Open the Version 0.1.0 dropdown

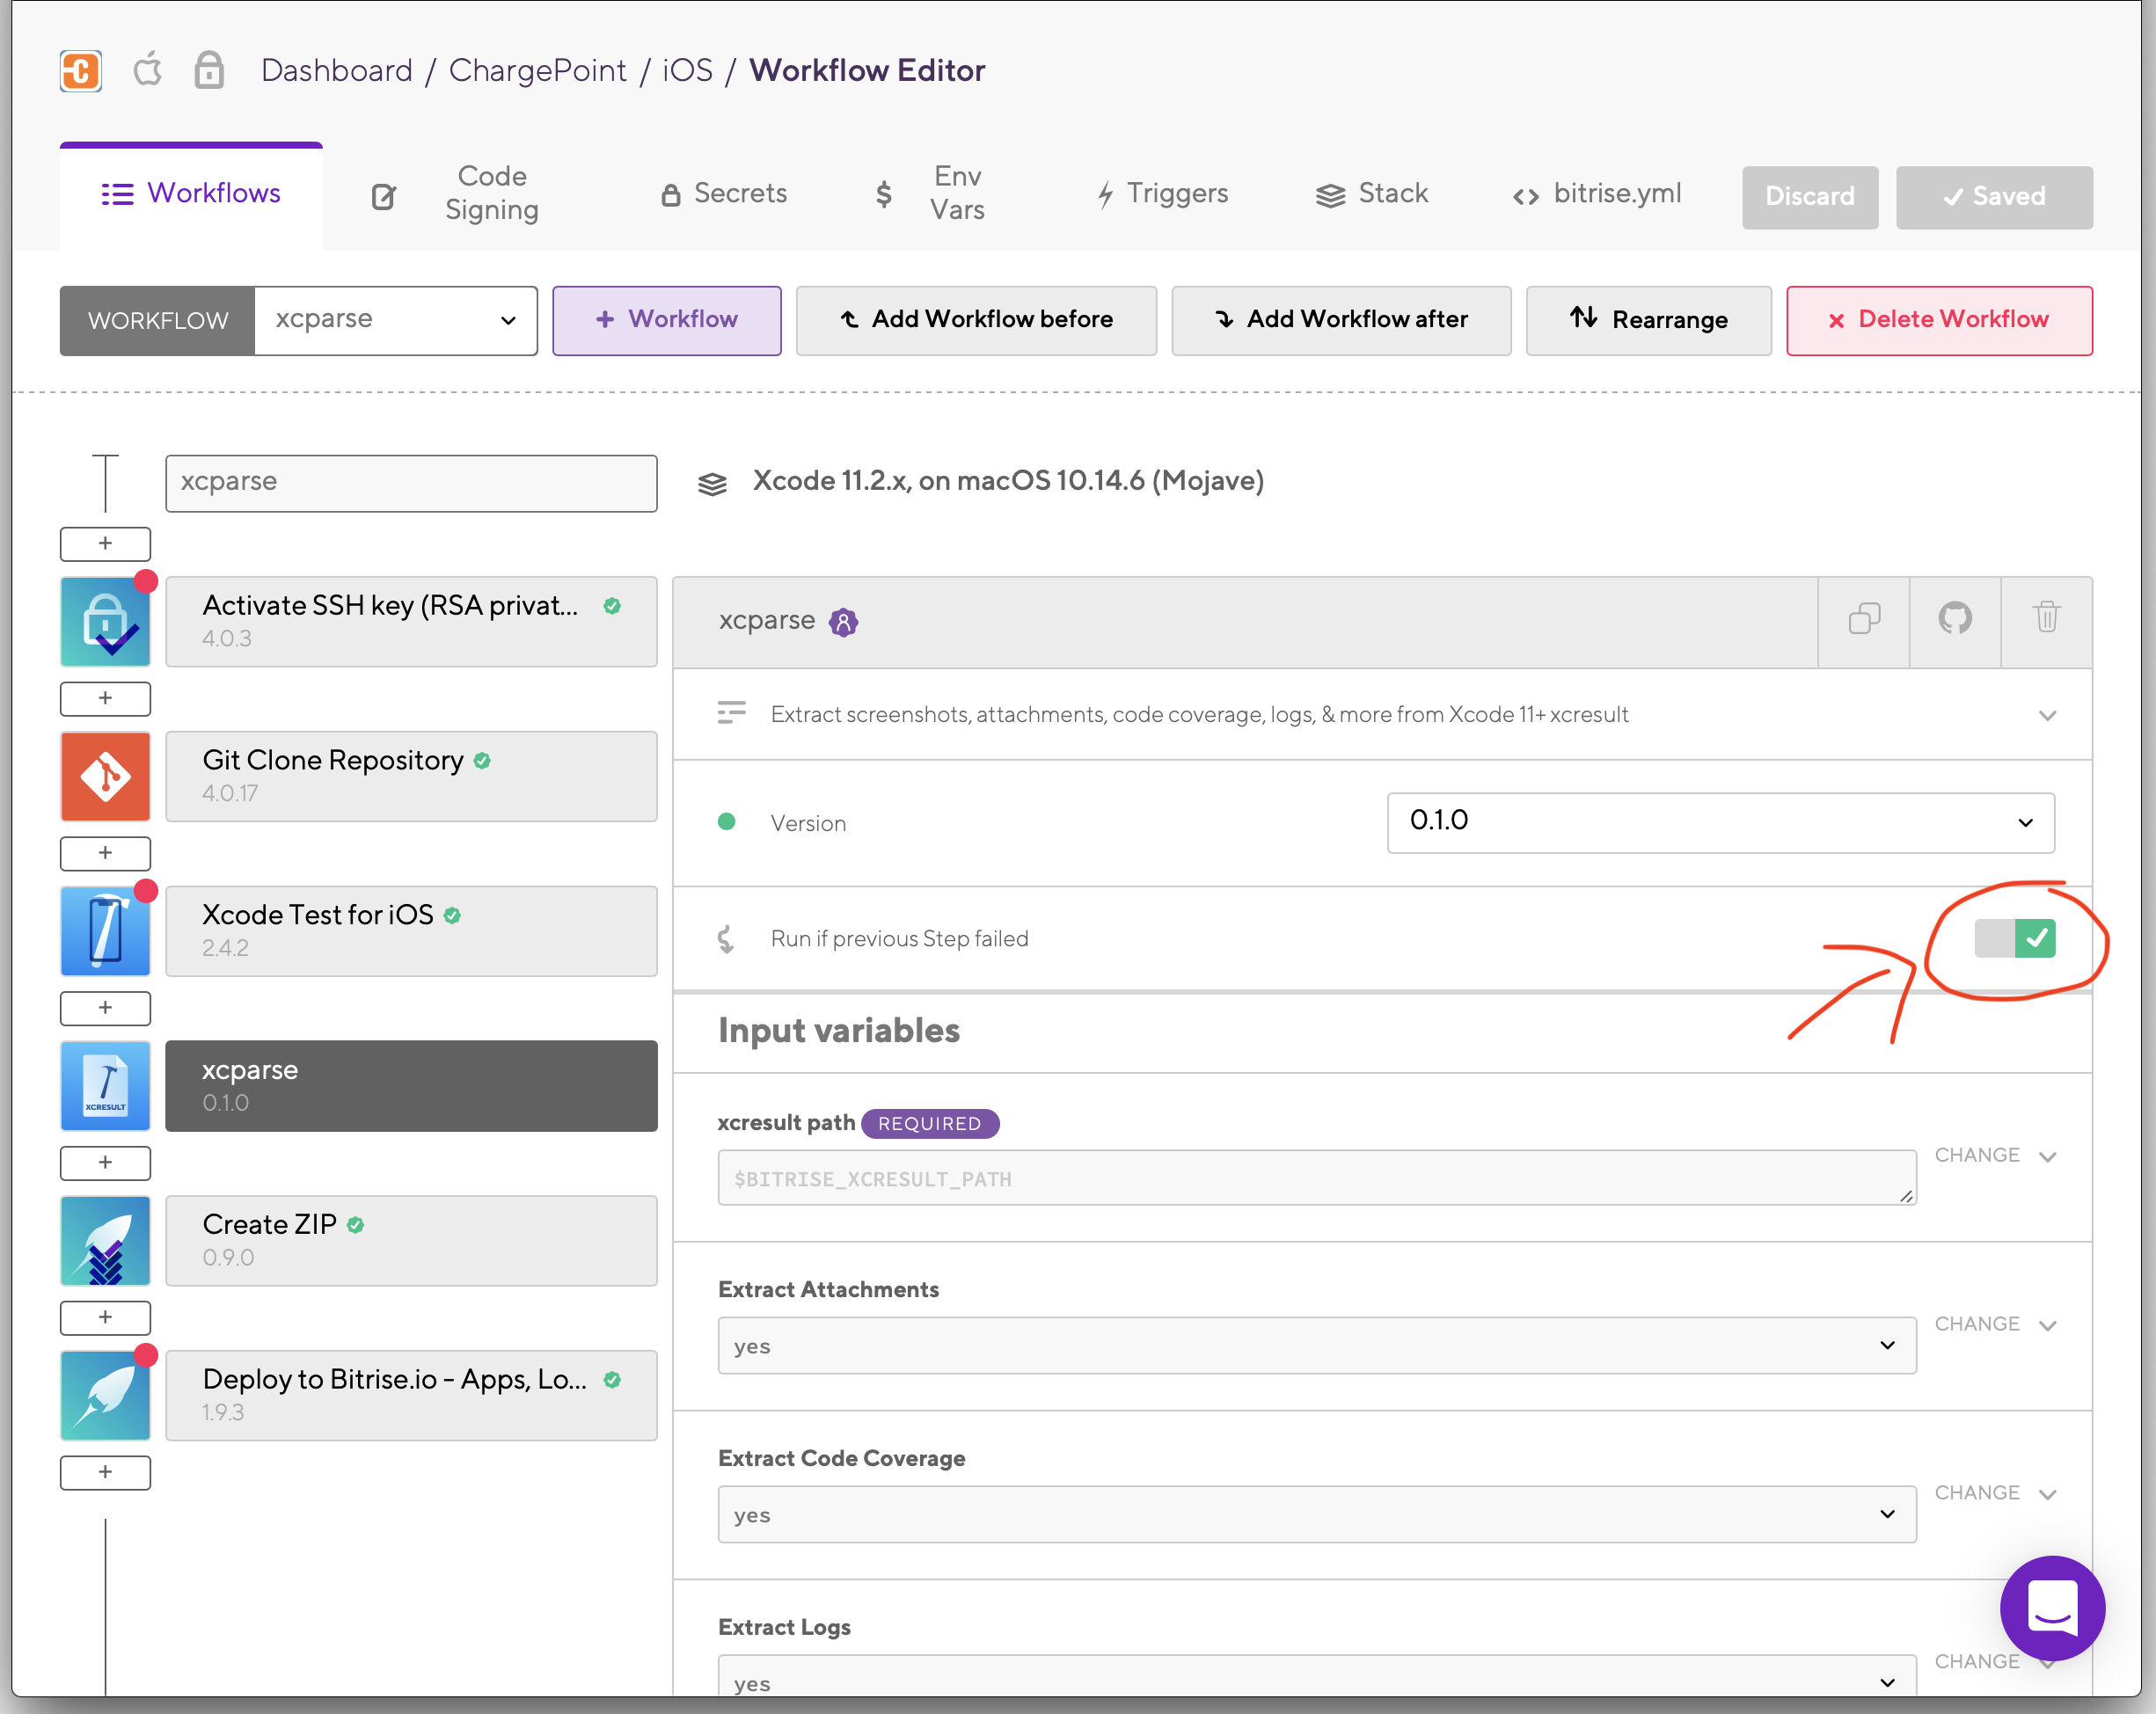1720,822
